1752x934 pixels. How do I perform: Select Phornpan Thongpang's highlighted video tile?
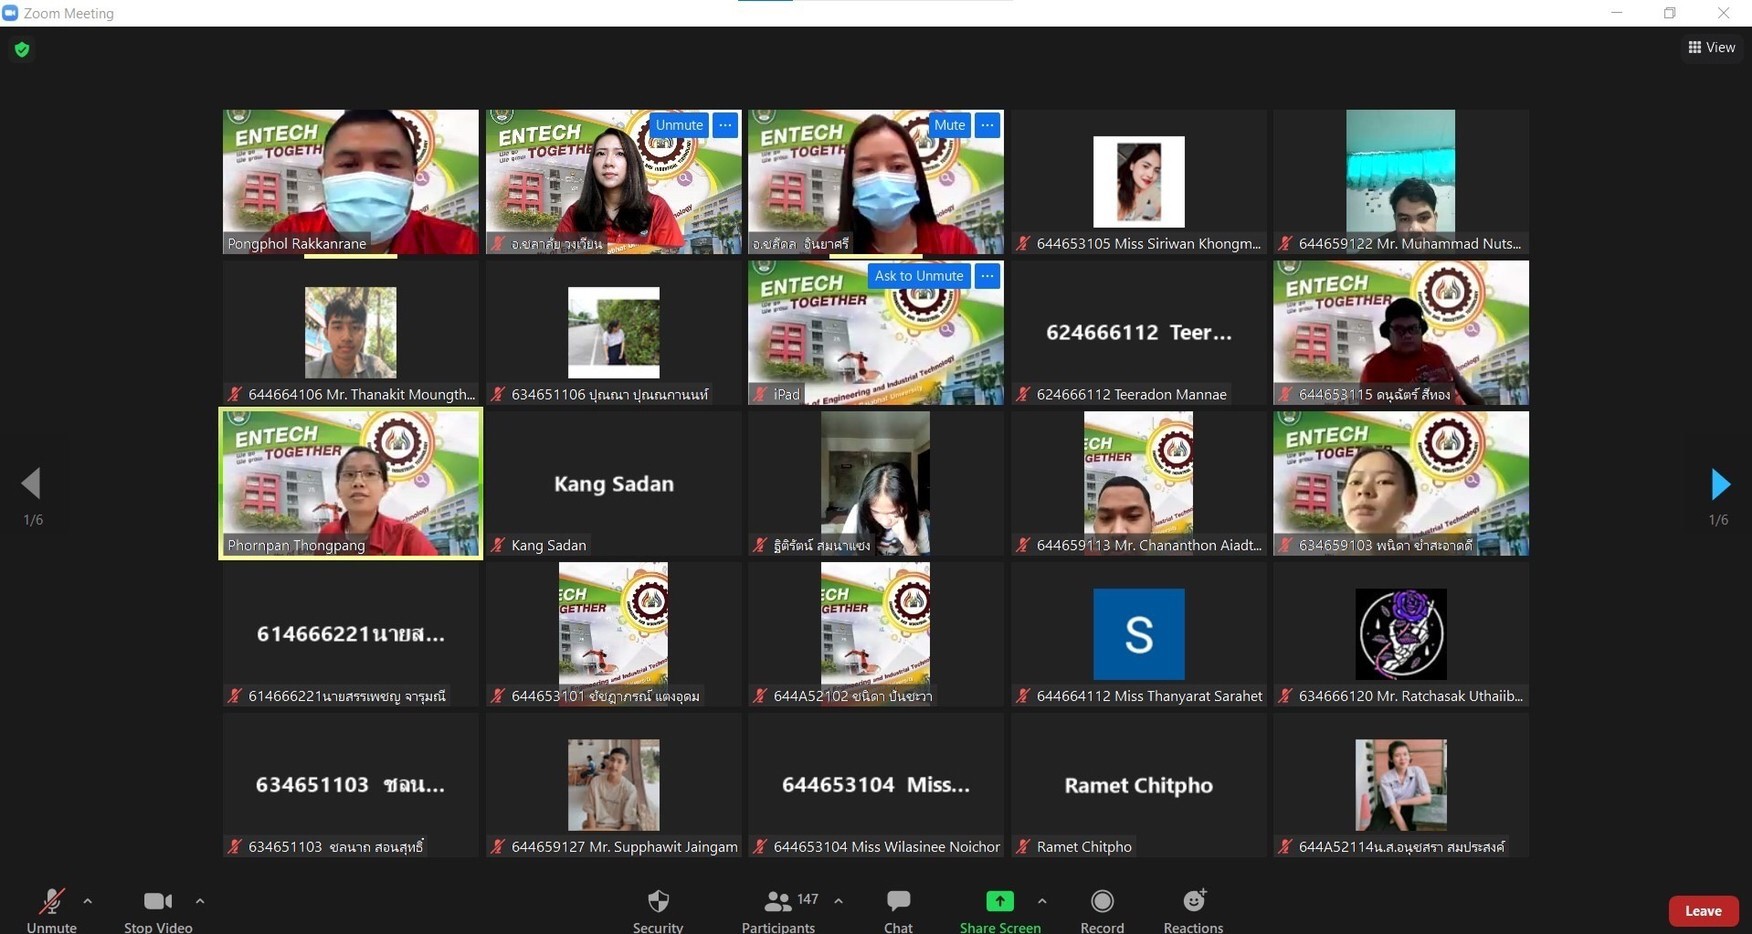coord(350,484)
